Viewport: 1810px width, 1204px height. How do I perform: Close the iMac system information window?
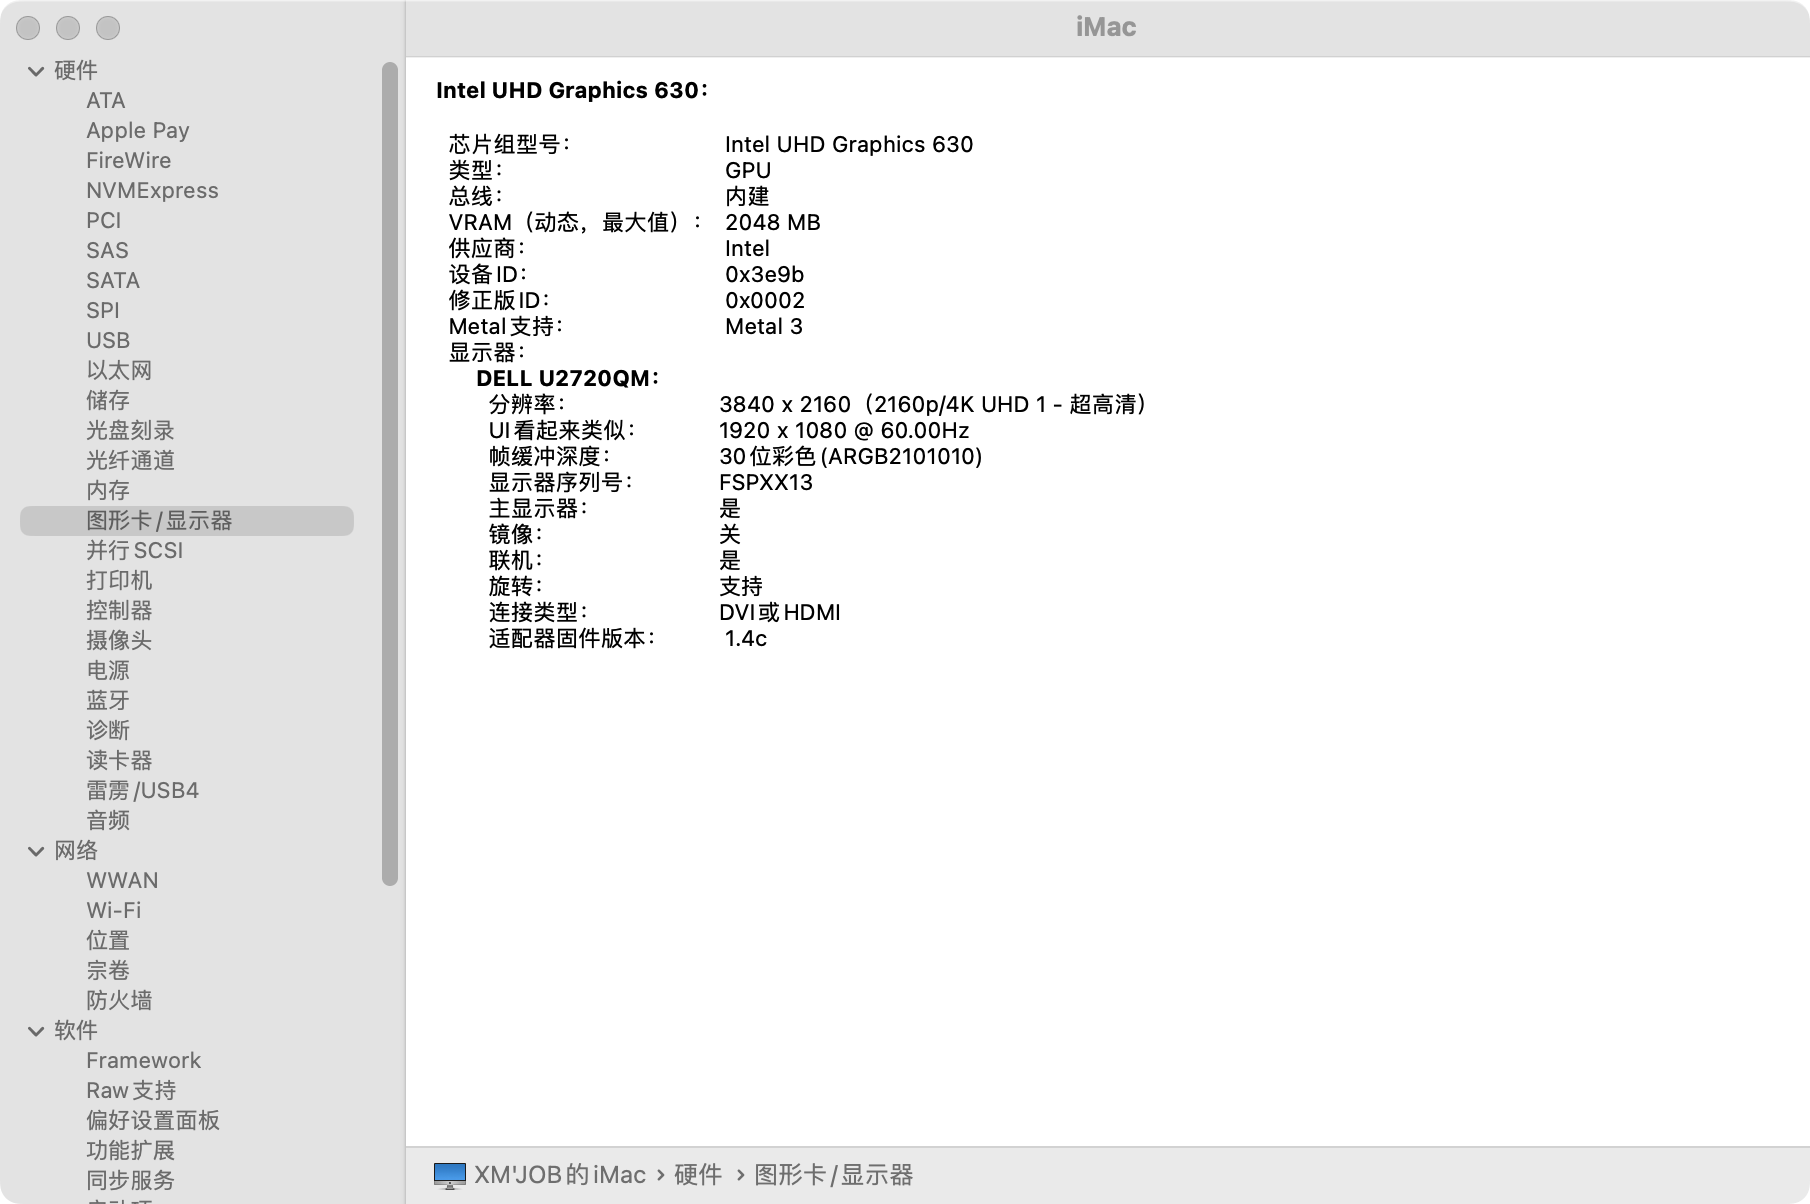coord(29,28)
